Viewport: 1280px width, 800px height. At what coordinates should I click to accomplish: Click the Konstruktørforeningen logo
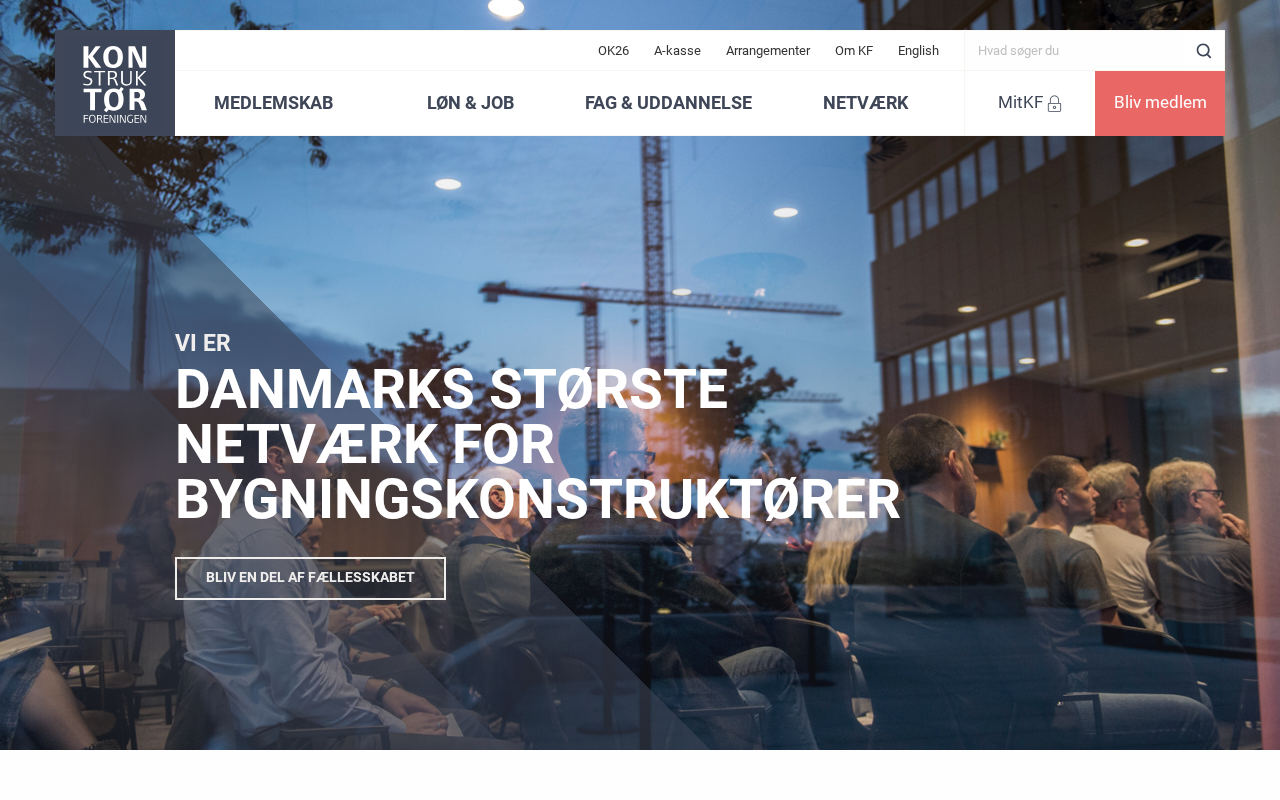pos(115,83)
